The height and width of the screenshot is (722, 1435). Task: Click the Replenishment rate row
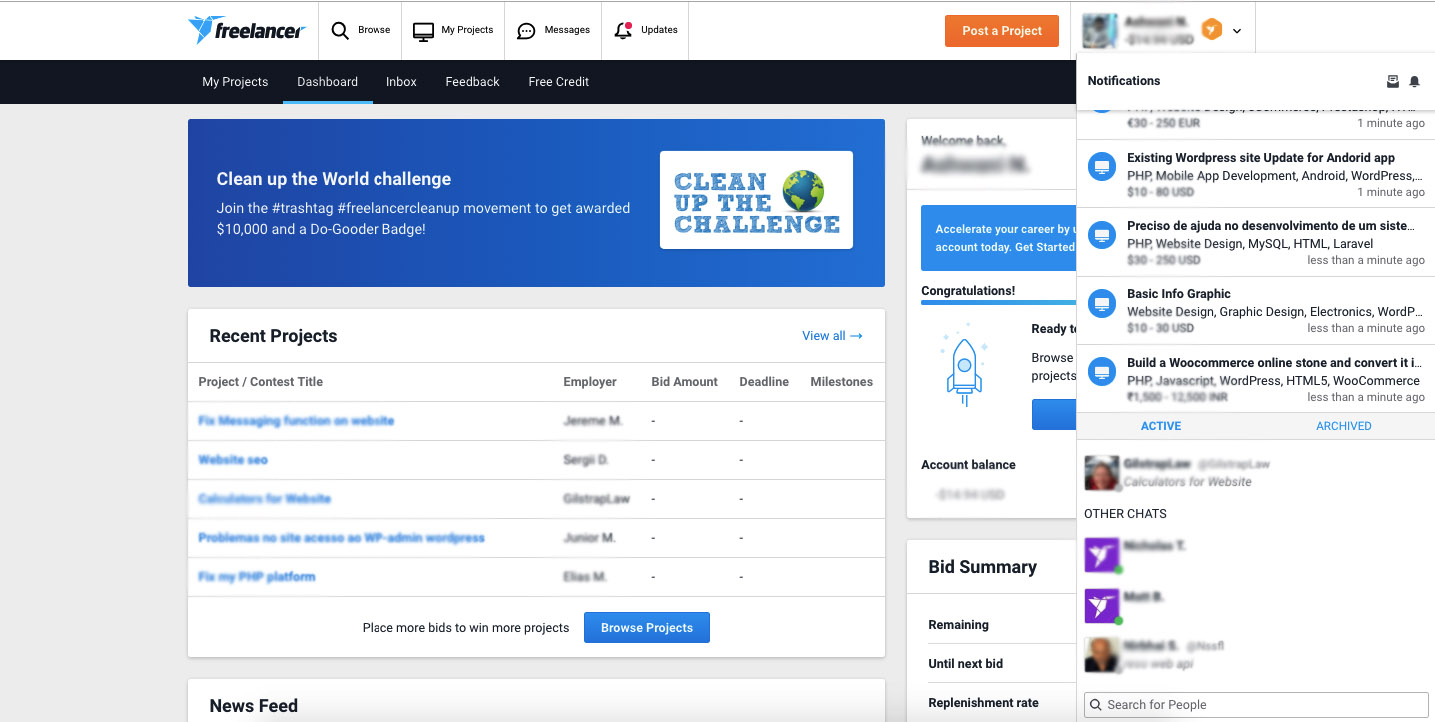pyautogui.click(x=1001, y=703)
